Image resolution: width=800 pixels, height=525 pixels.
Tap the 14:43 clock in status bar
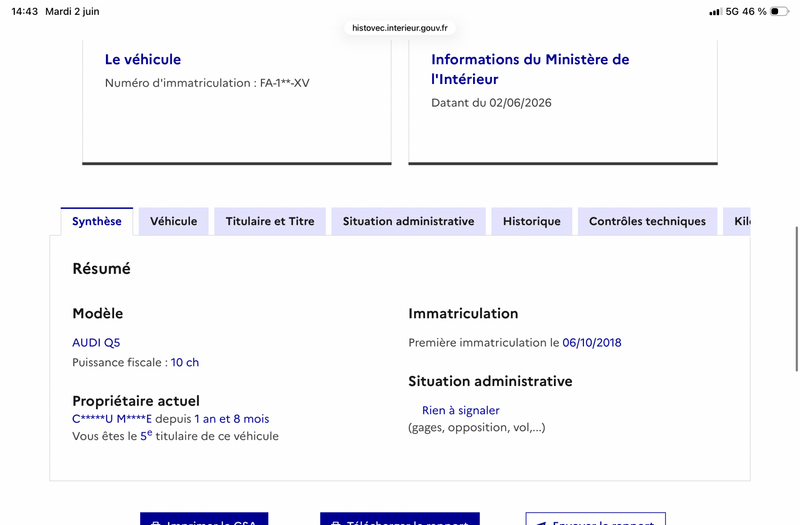[24, 11]
